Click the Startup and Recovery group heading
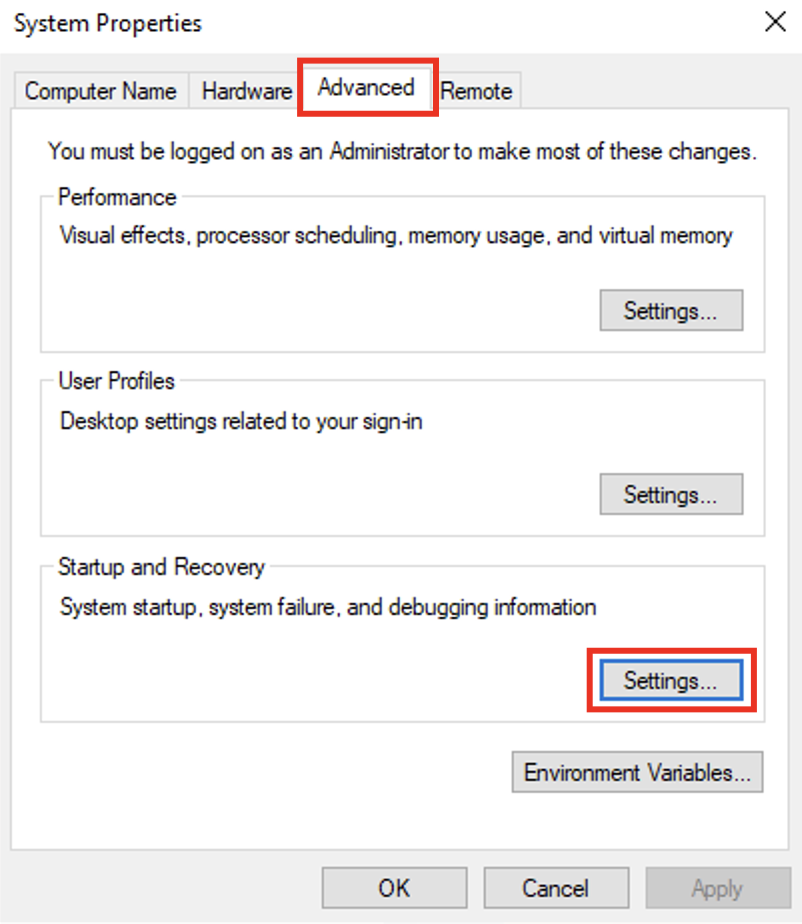The height and width of the screenshot is (924, 802). 161,567
